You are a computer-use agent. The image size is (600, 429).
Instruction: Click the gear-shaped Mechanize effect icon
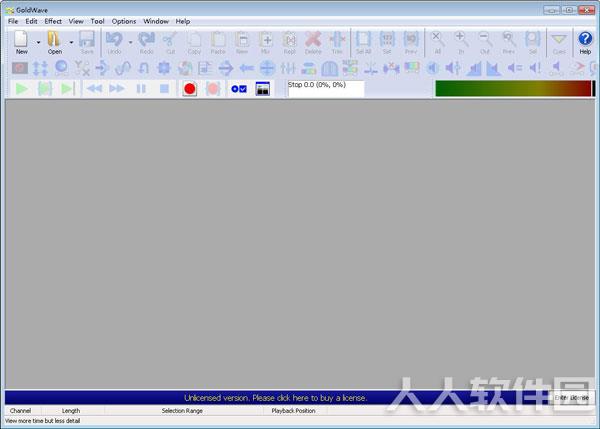pyautogui.click(x=164, y=68)
